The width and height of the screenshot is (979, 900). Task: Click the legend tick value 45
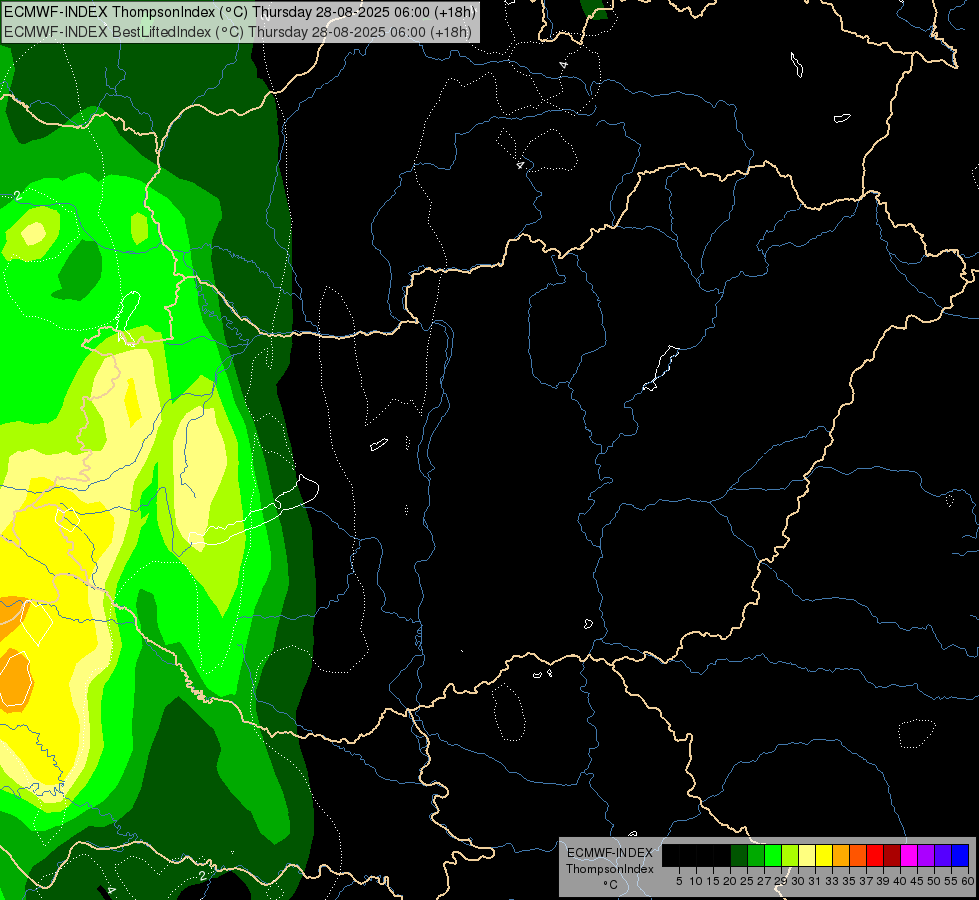(917, 881)
